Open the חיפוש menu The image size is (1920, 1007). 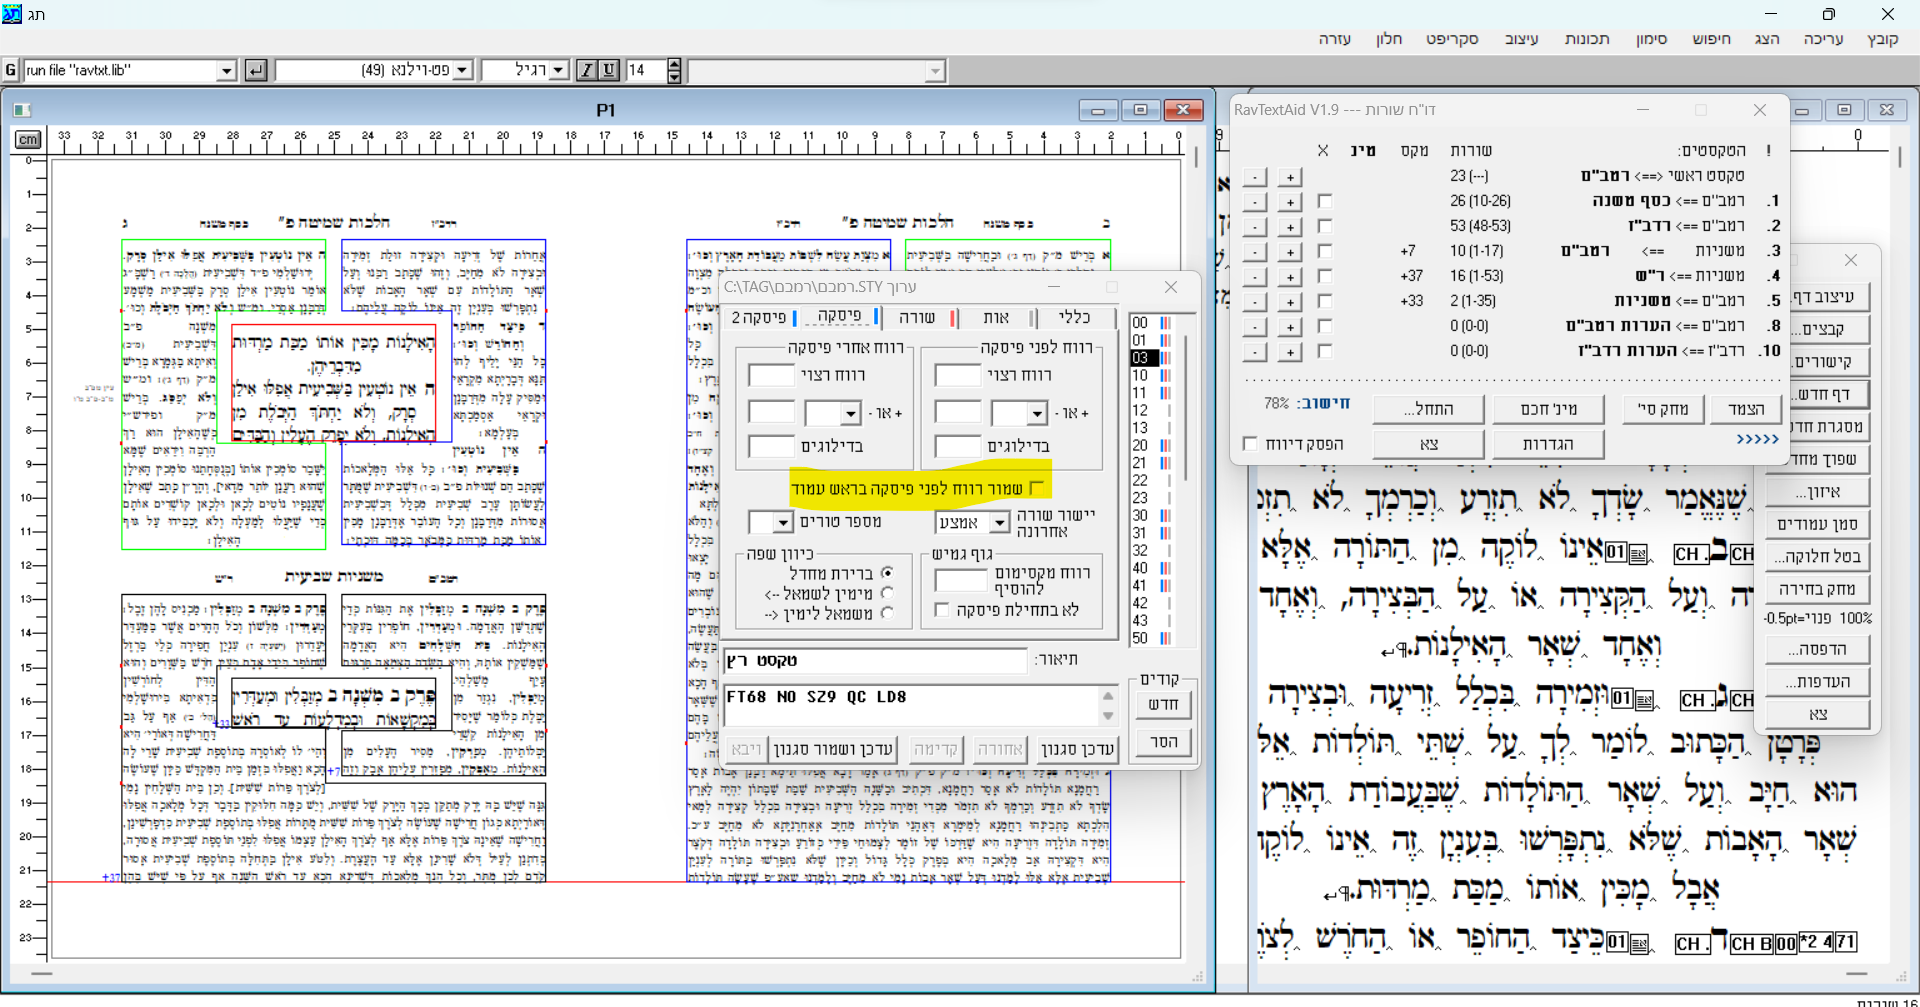tap(1711, 39)
